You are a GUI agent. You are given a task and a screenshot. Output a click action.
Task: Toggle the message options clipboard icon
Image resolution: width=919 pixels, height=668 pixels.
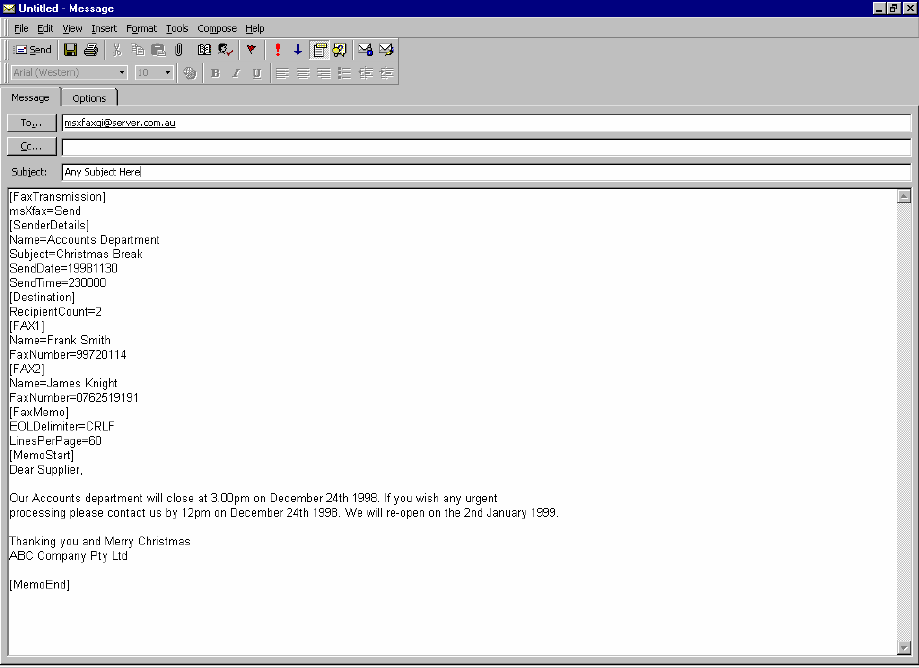[x=319, y=50]
